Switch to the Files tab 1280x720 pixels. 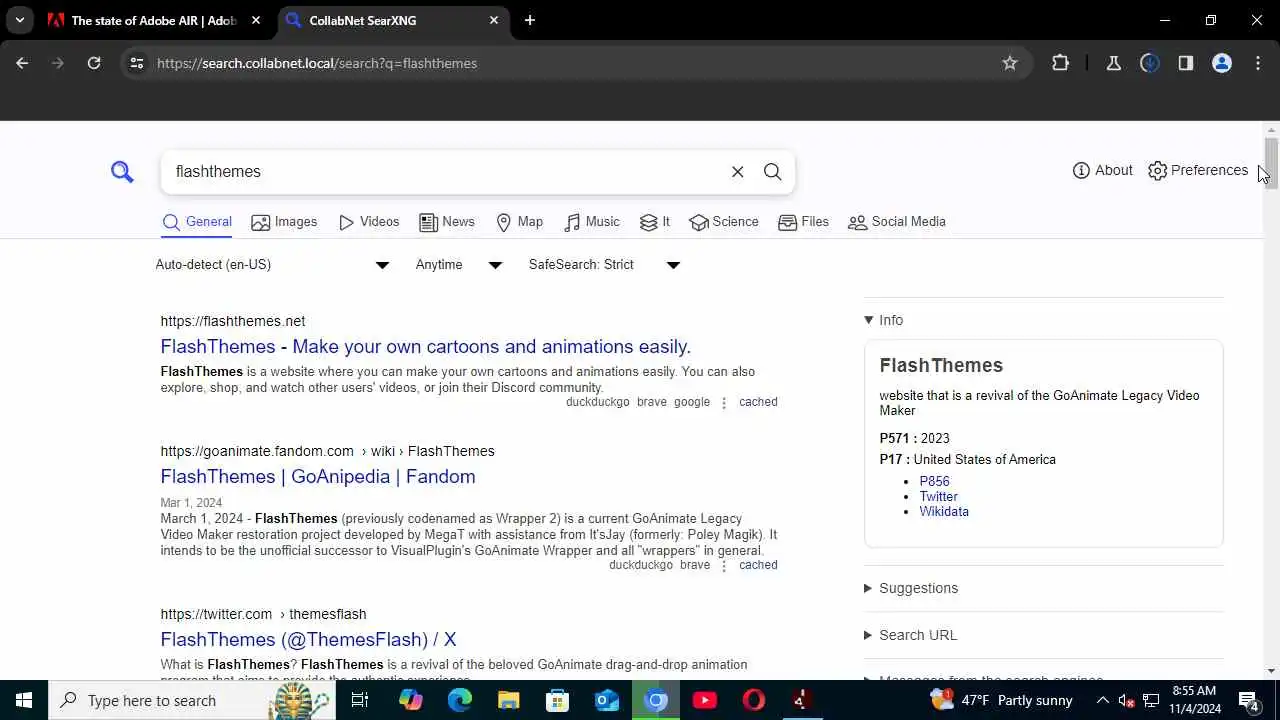(804, 222)
